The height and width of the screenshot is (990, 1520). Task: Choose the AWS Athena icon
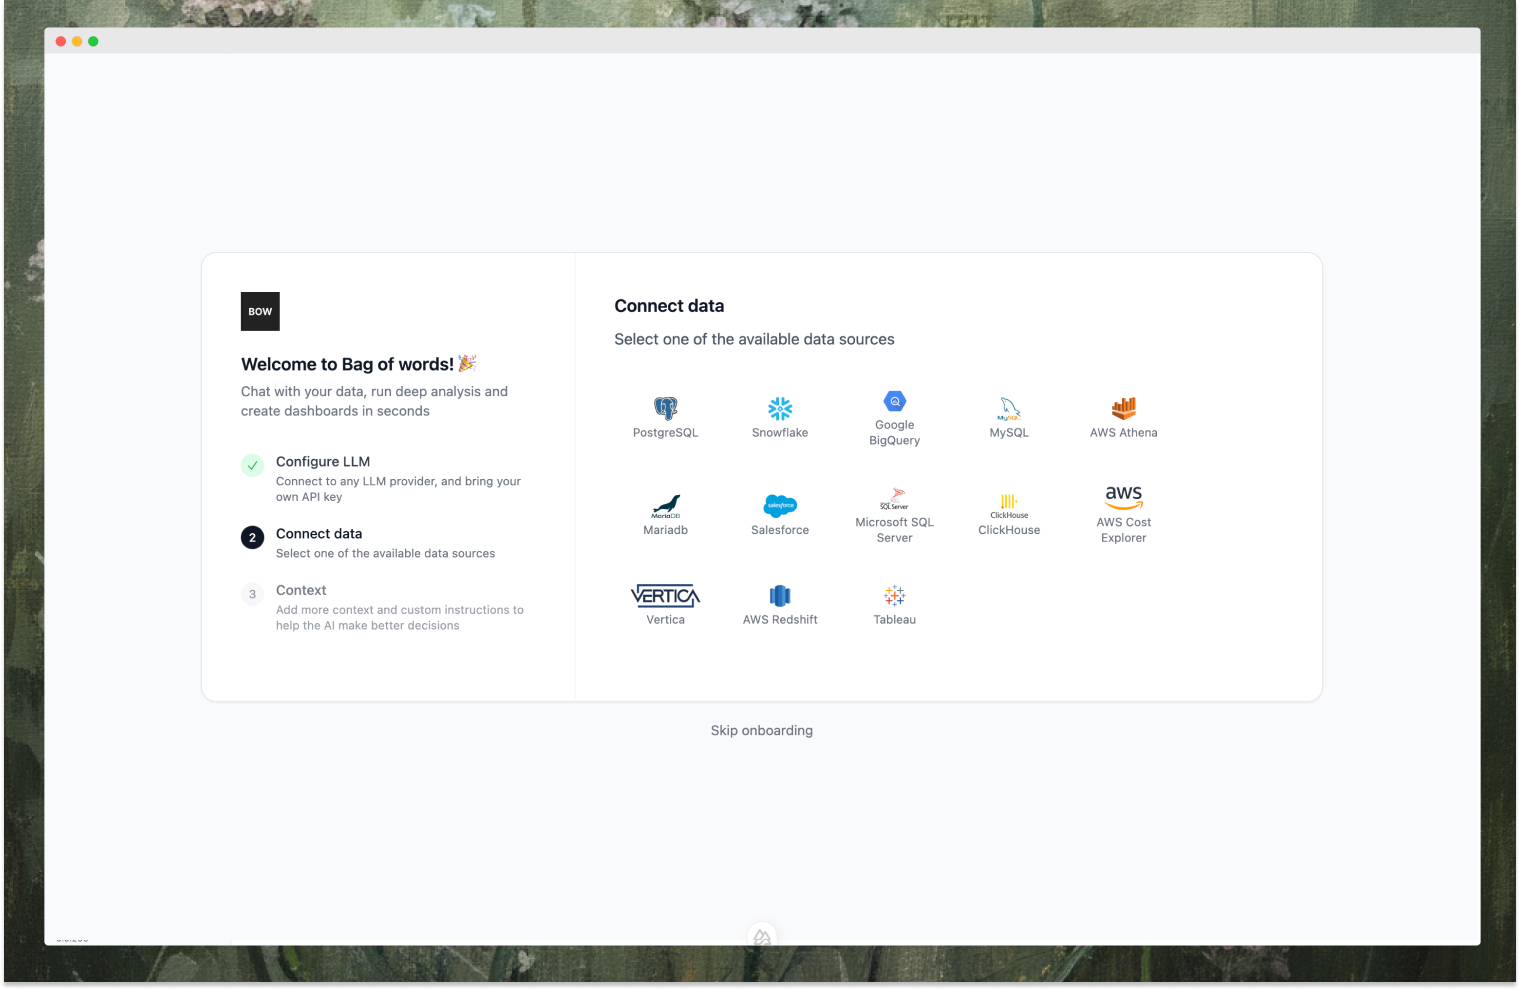coord(1124,408)
